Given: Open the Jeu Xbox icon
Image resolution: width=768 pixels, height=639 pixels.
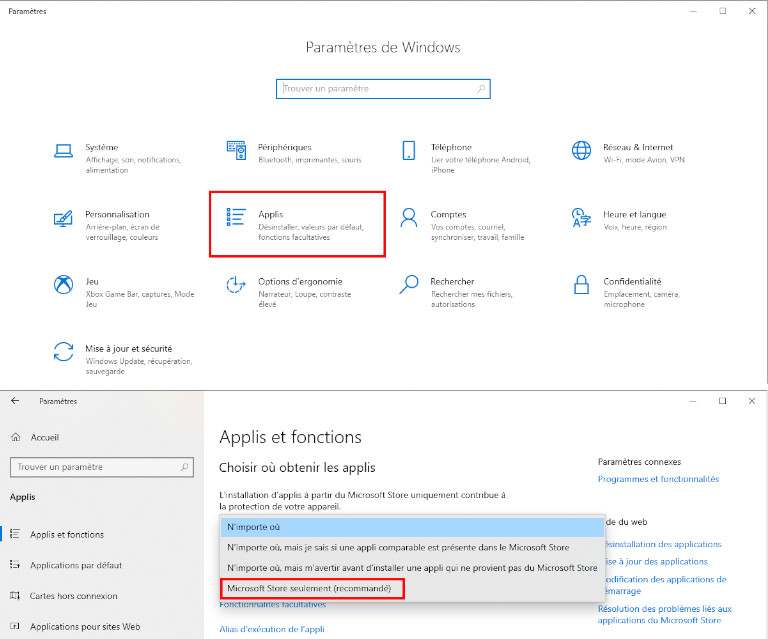Looking at the screenshot, I should coord(63,284).
